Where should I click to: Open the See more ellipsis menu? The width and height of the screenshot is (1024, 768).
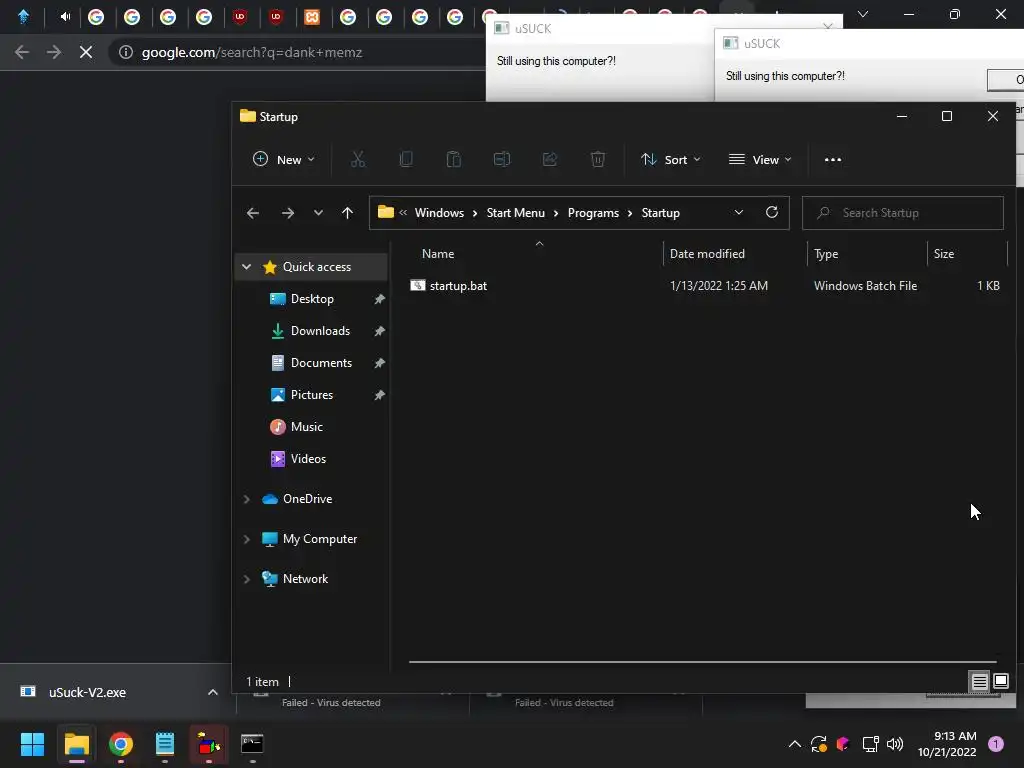[833, 160]
